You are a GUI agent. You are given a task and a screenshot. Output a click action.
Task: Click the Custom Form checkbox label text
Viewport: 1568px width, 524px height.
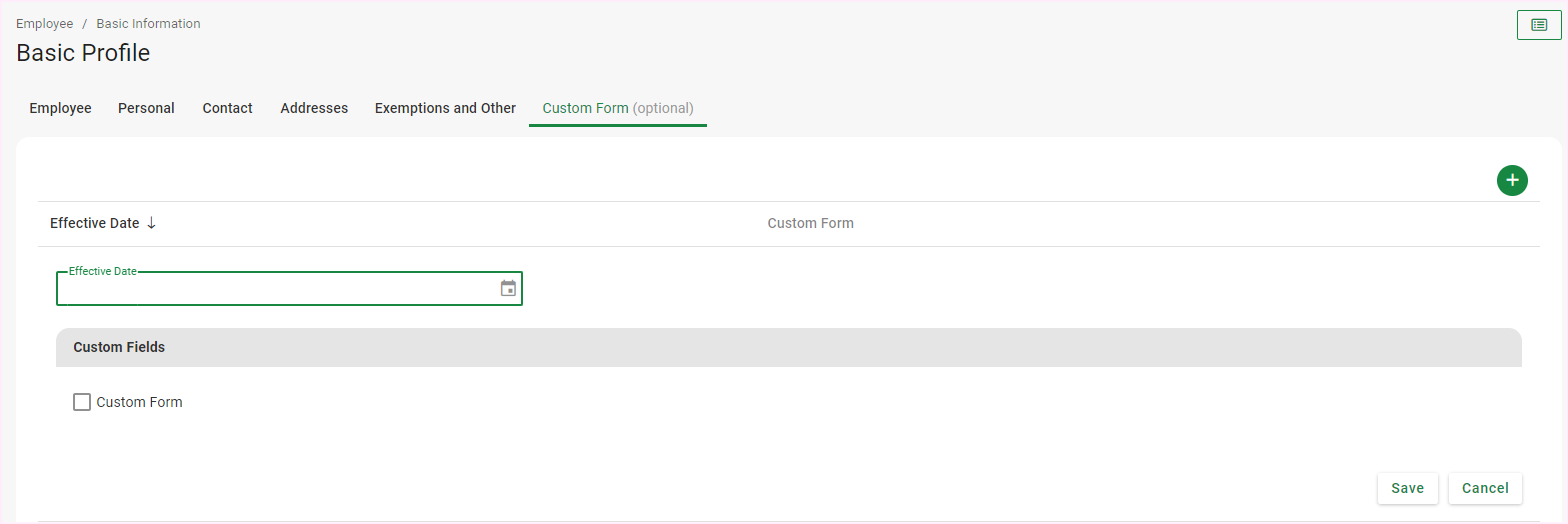click(x=139, y=402)
